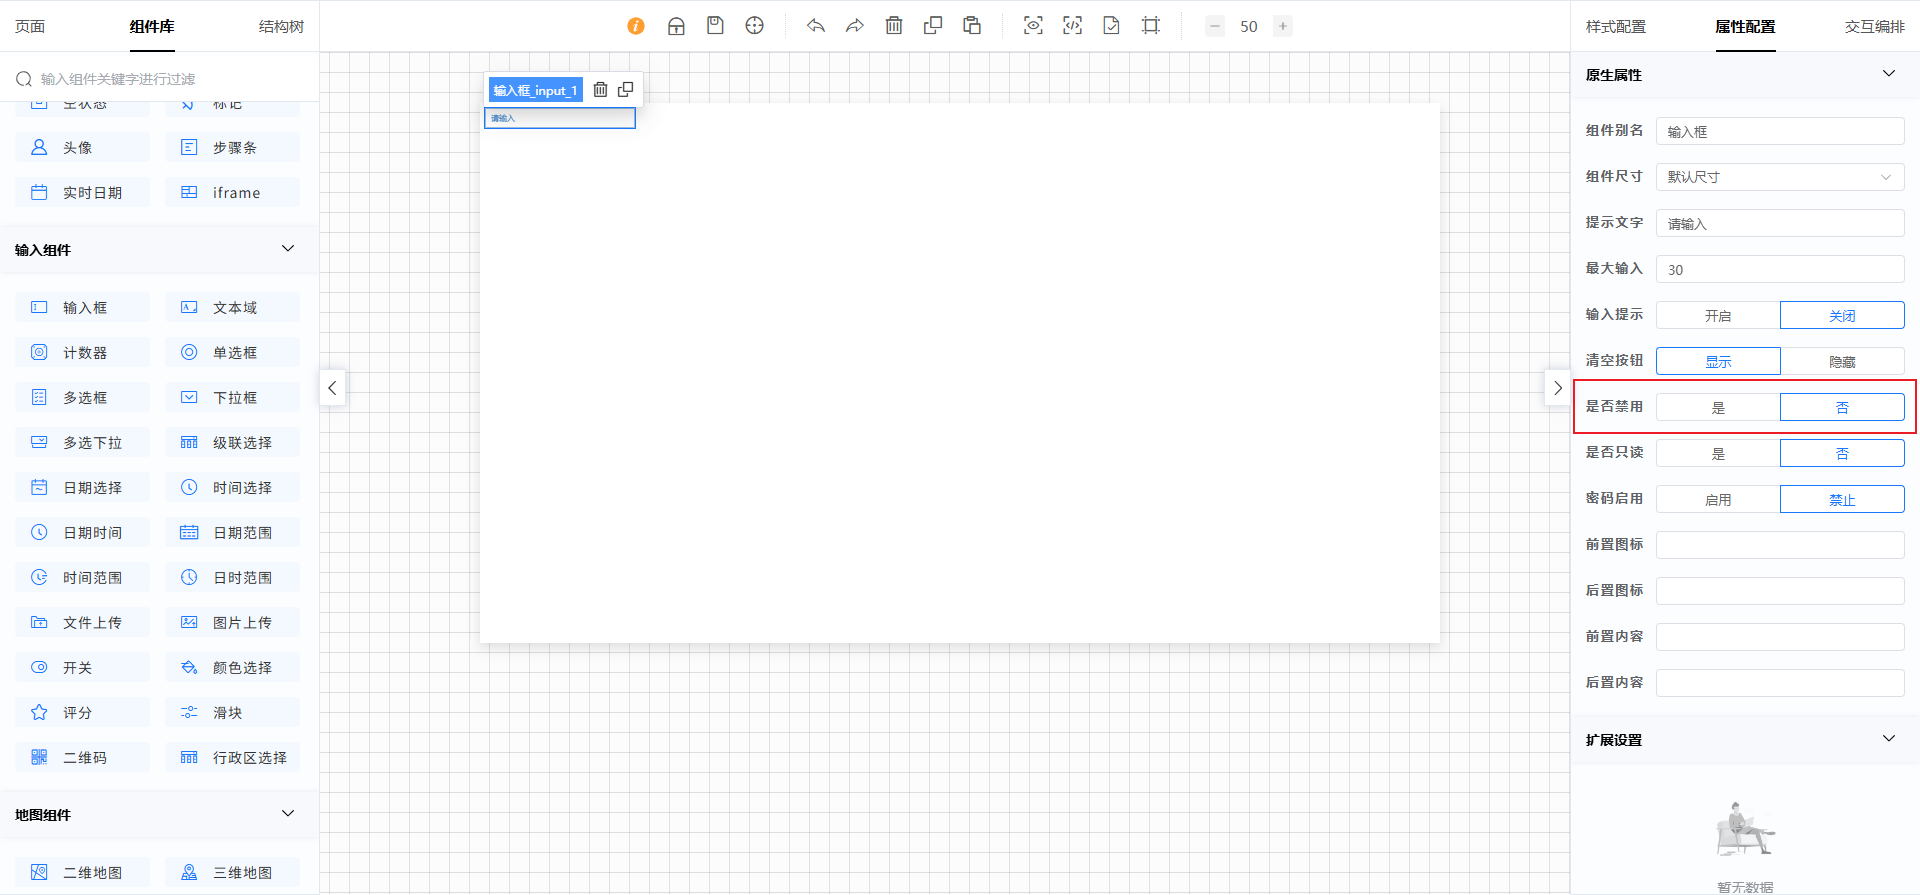Delete selected input component via label trash icon
The width and height of the screenshot is (1920, 895).
pyautogui.click(x=600, y=90)
